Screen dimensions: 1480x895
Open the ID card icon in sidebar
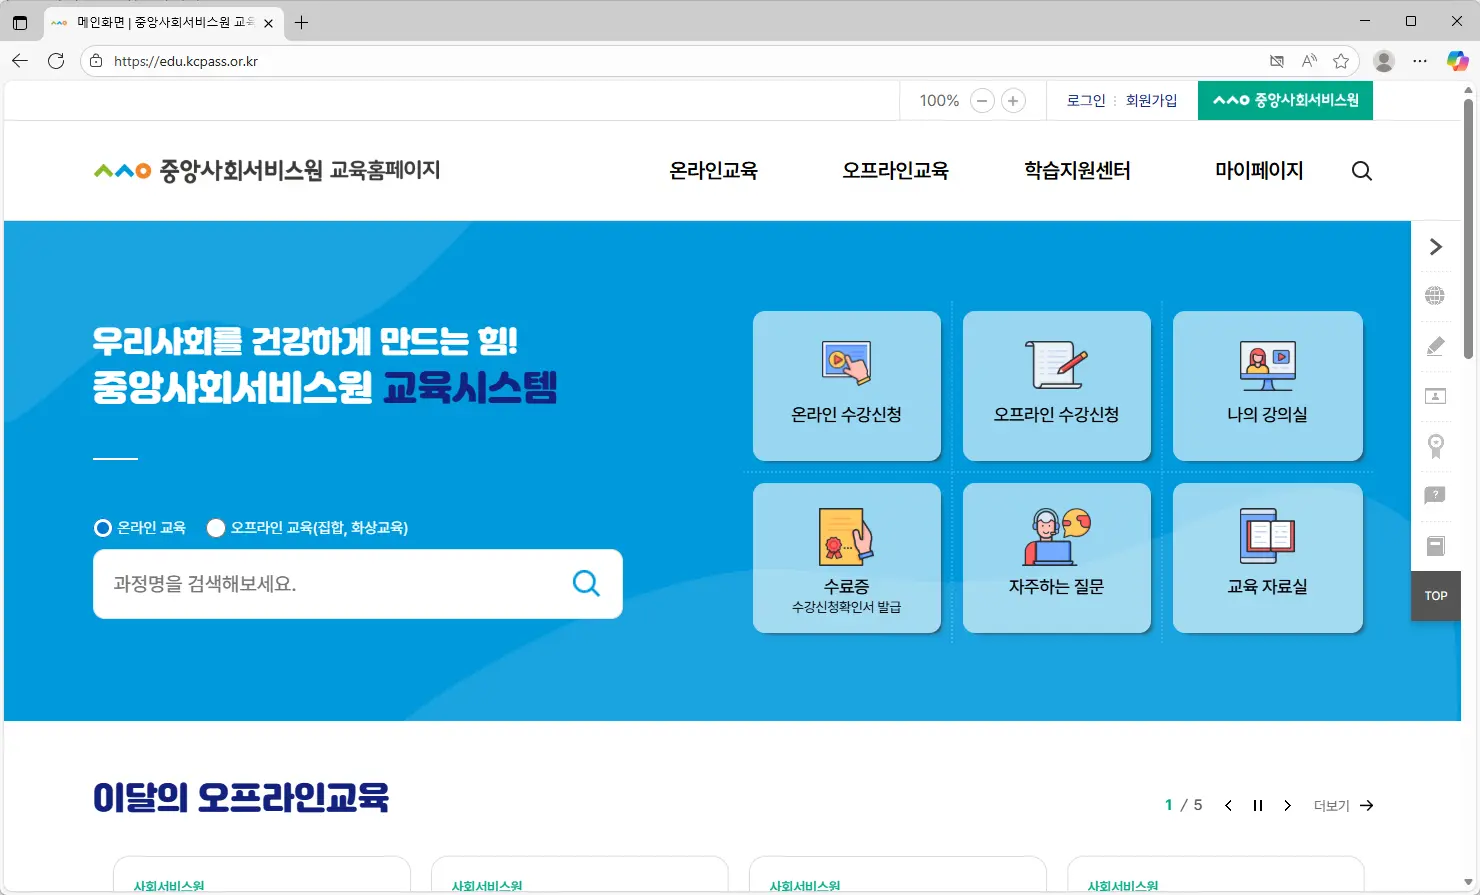[1435, 395]
